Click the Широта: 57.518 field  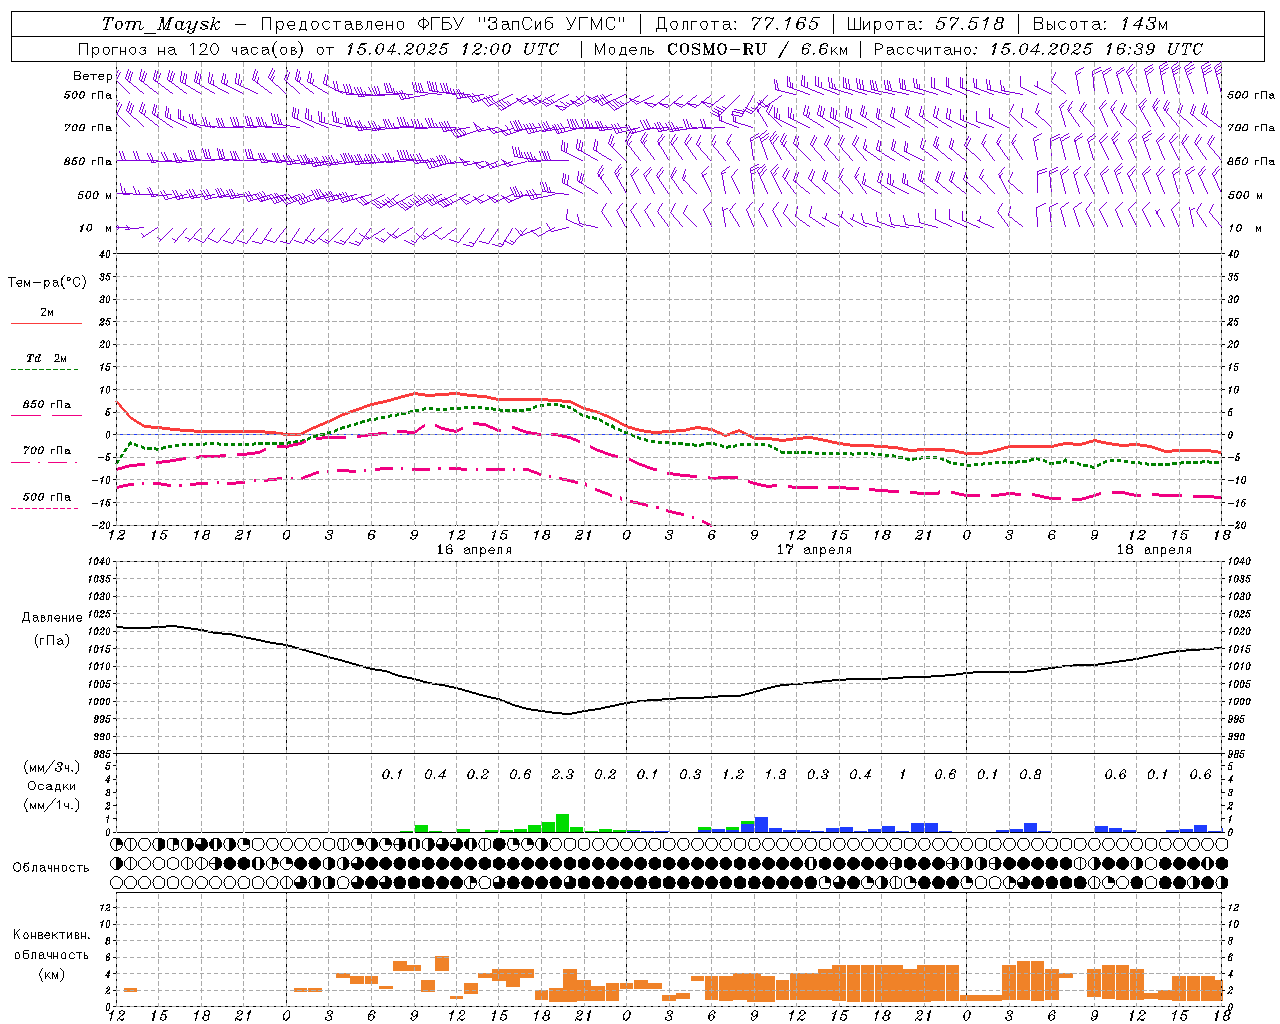pyautogui.click(x=925, y=24)
